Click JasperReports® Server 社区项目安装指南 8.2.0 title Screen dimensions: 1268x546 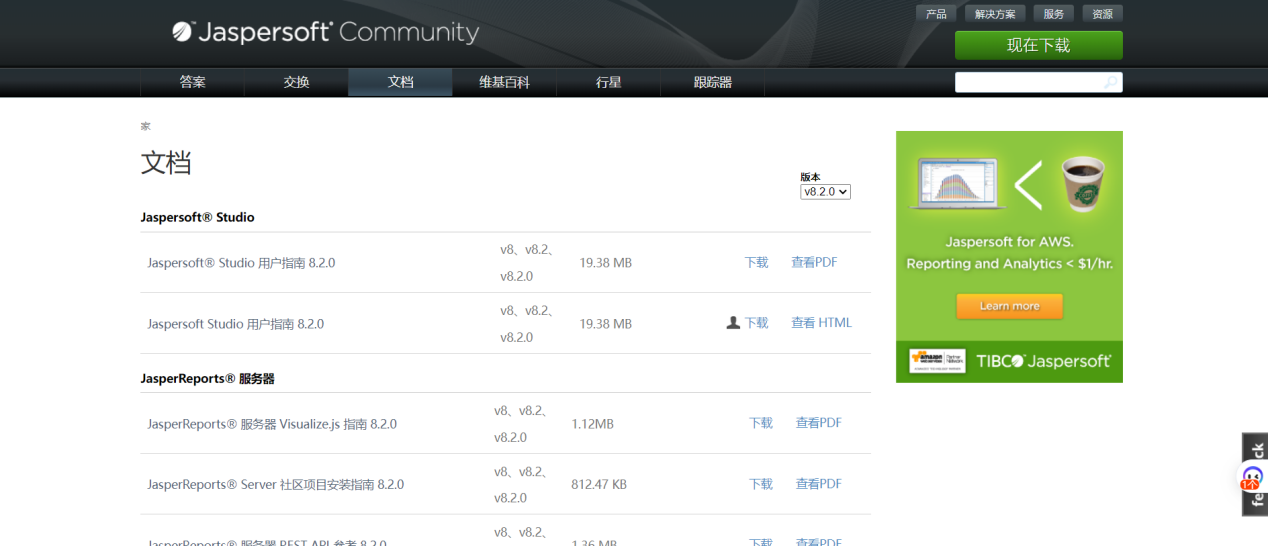tap(275, 485)
